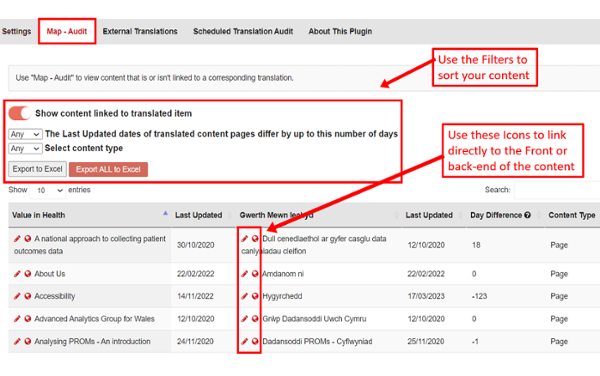Toggle 'Show content linked to translated item'
600x376 pixels.
pyautogui.click(x=20, y=113)
